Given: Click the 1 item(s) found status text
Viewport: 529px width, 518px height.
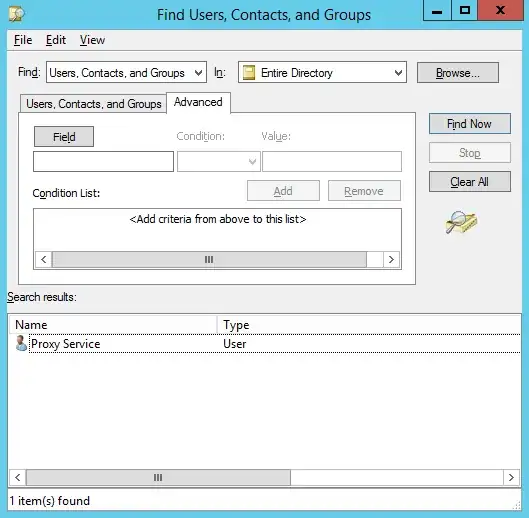Looking at the screenshot, I should click(x=50, y=501).
